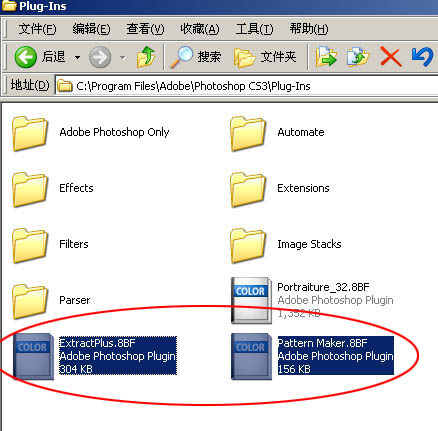
Task: Click the Copy To folder icon
Action: point(358,57)
